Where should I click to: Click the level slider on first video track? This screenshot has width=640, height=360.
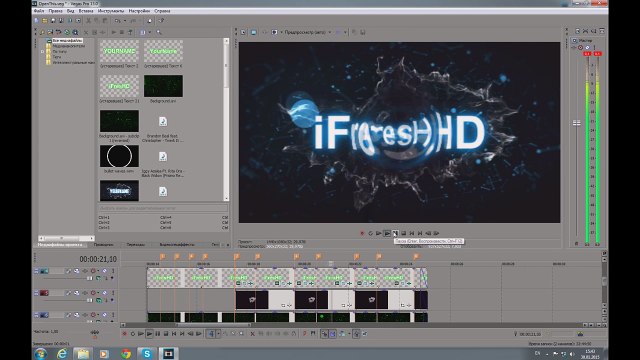coord(89,278)
